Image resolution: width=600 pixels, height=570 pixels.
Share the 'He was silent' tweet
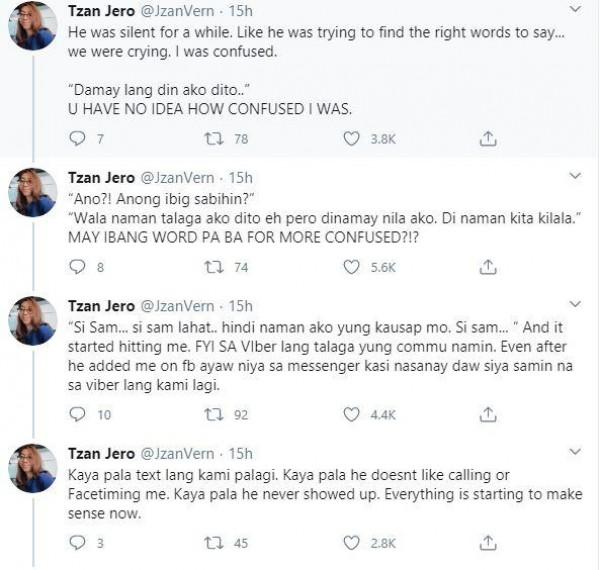[x=488, y=139]
